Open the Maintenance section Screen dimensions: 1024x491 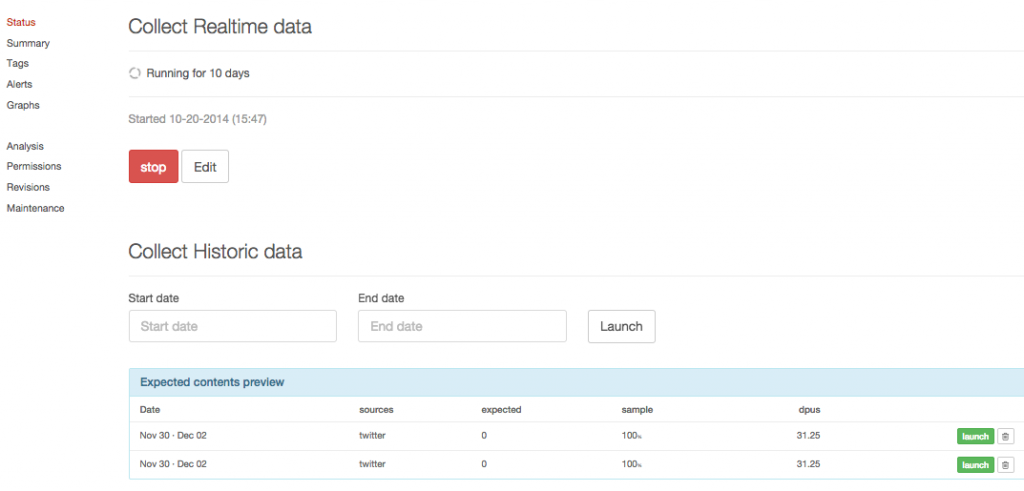click(35, 208)
